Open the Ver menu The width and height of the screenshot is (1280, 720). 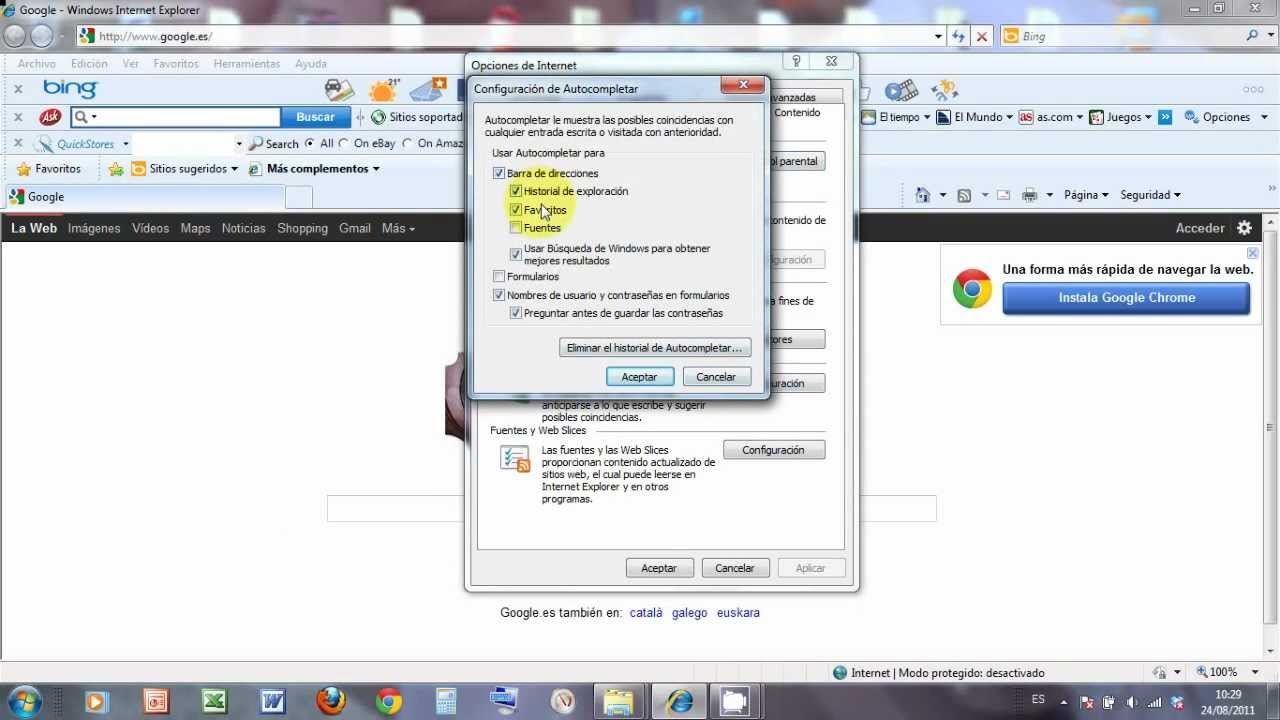(x=131, y=63)
